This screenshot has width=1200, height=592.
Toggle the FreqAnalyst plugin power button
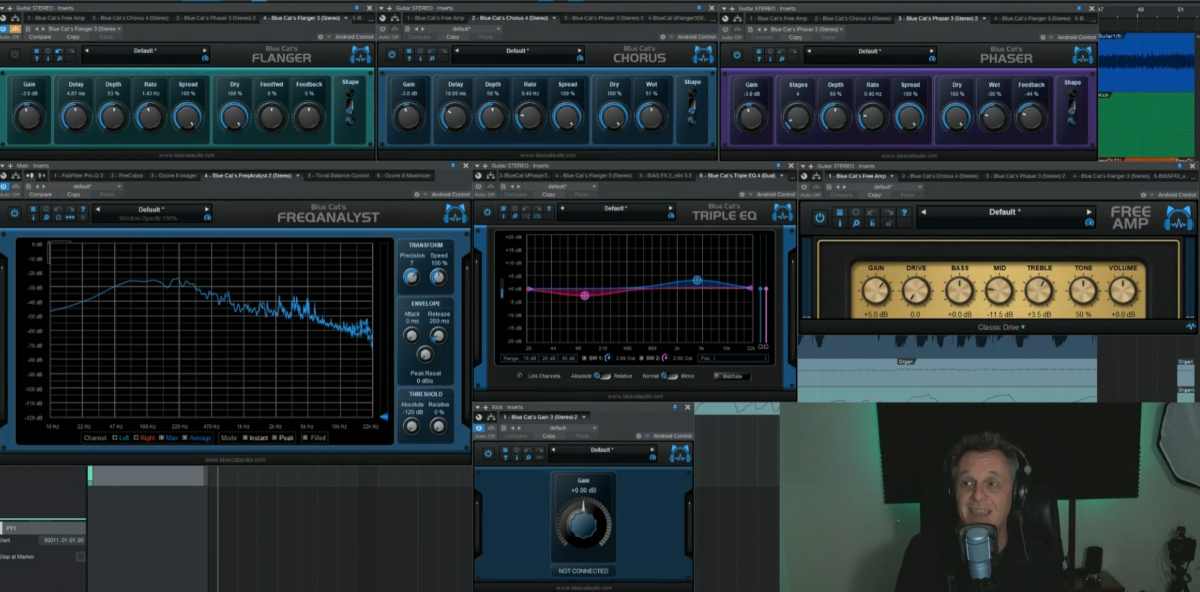tap(14, 213)
